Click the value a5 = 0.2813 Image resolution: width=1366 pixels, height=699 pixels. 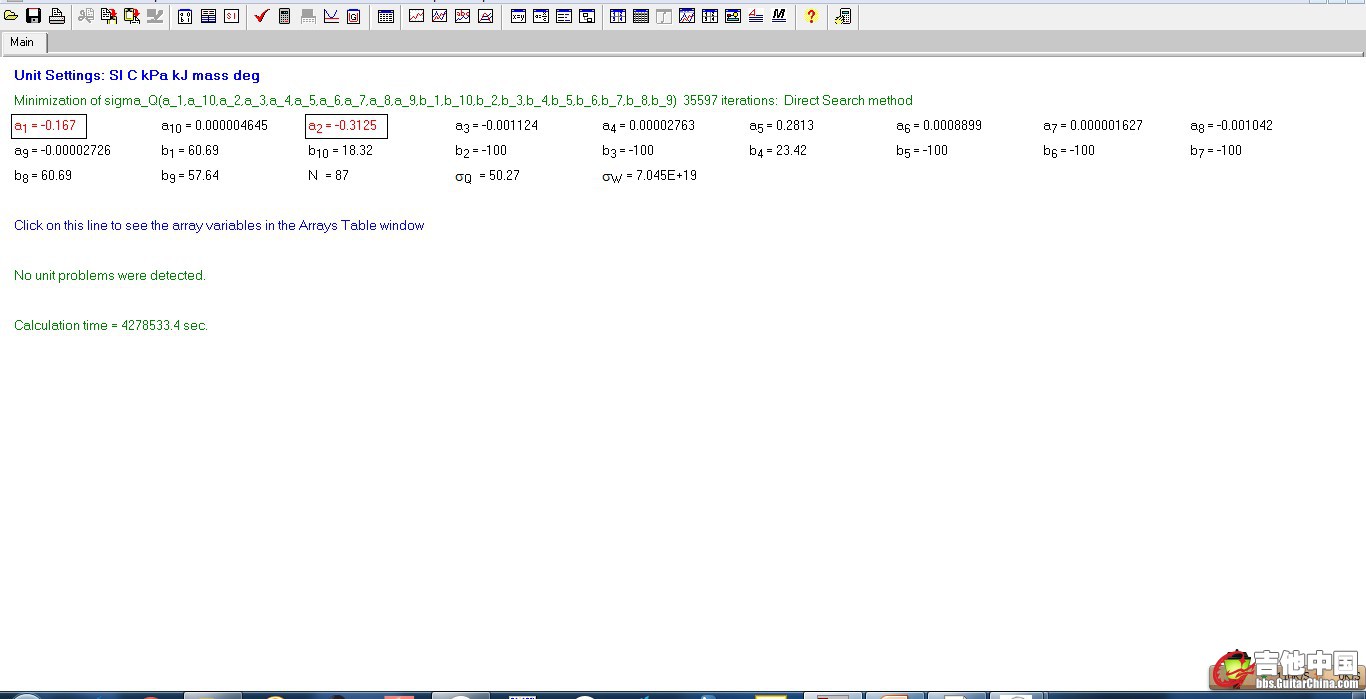tap(781, 126)
